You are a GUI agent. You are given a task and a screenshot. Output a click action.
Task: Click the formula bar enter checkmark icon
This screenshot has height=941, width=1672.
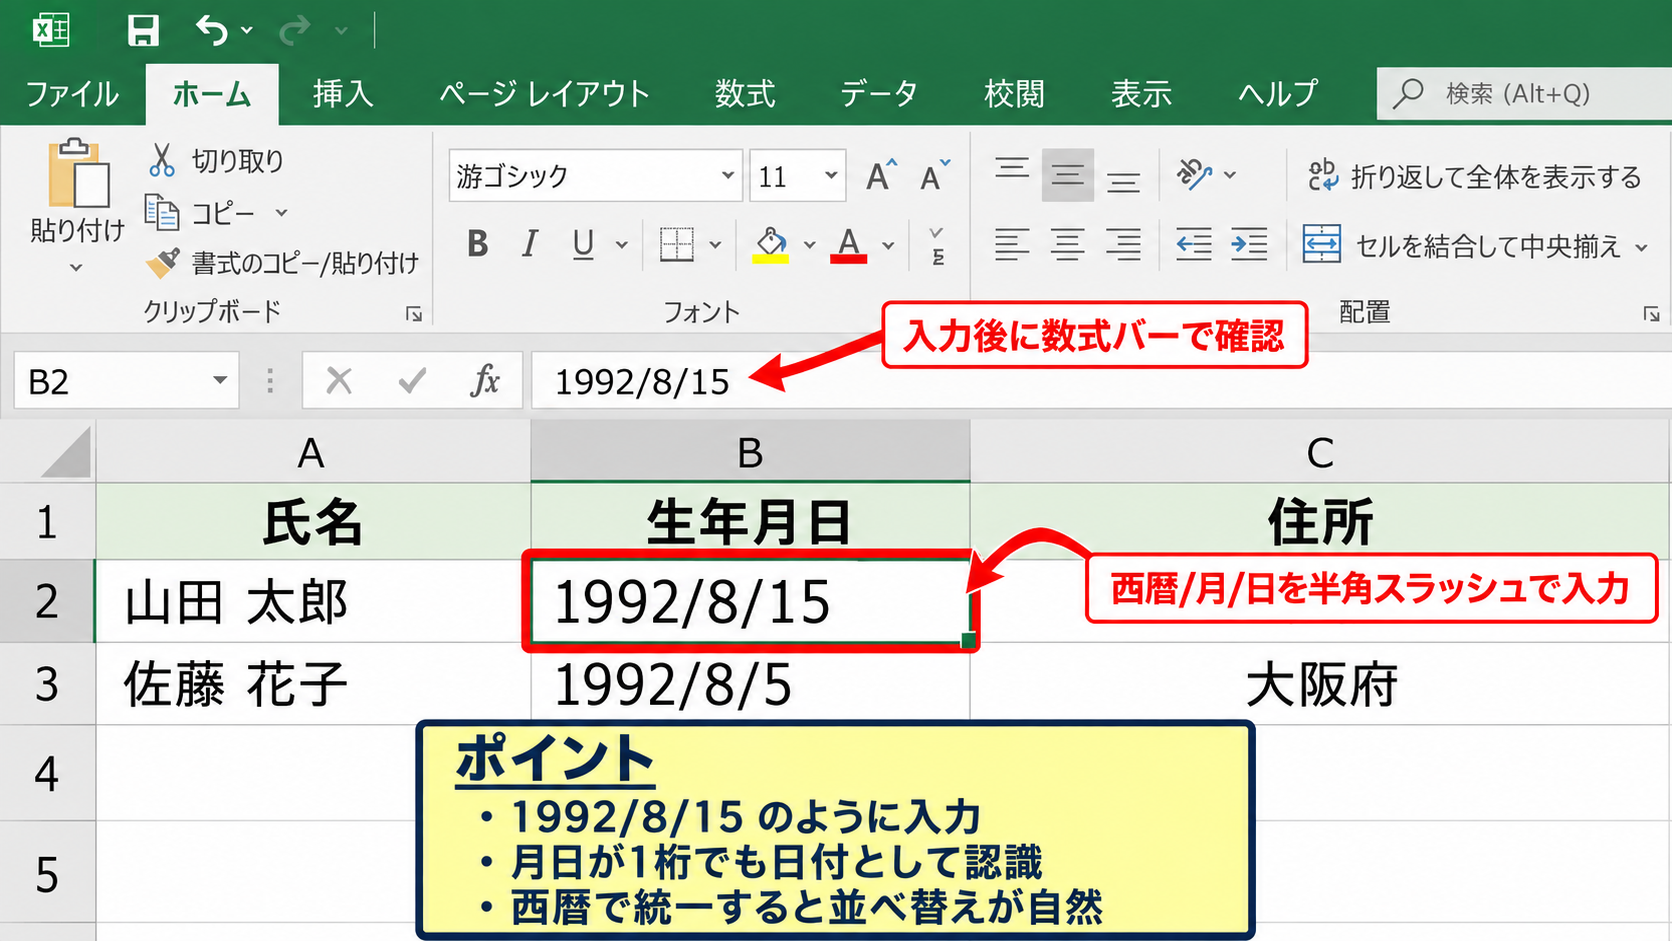(411, 381)
